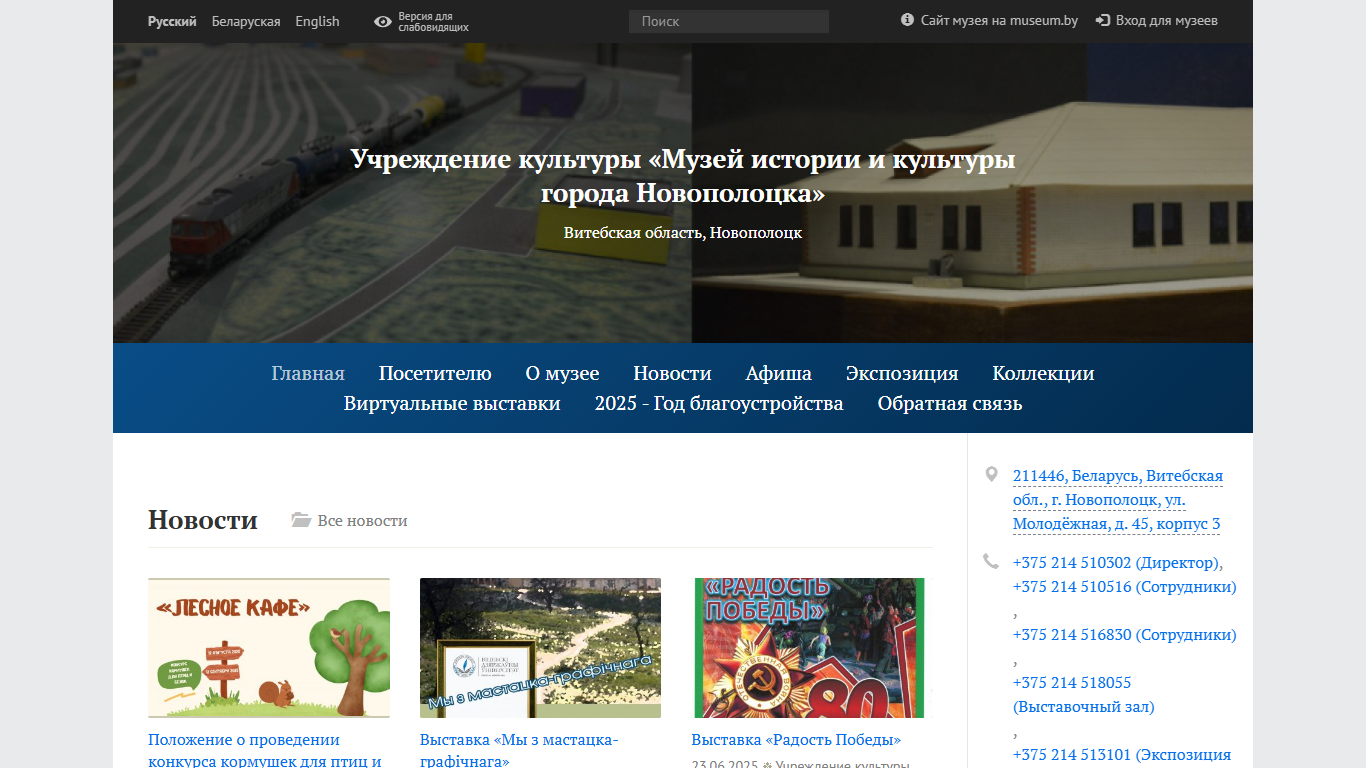Open the Афиша menu item
The width and height of the screenshot is (1366, 768).
[779, 373]
